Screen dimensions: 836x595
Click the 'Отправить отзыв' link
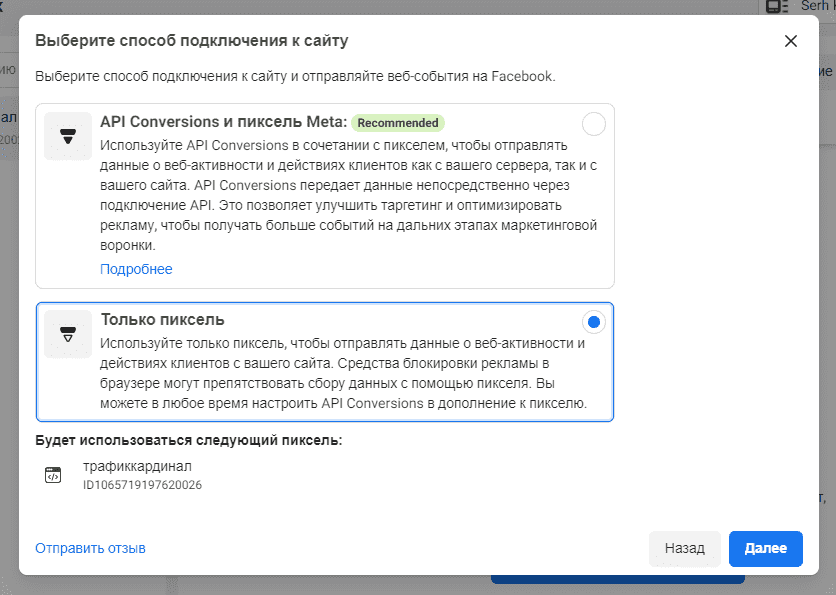pos(90,548)
